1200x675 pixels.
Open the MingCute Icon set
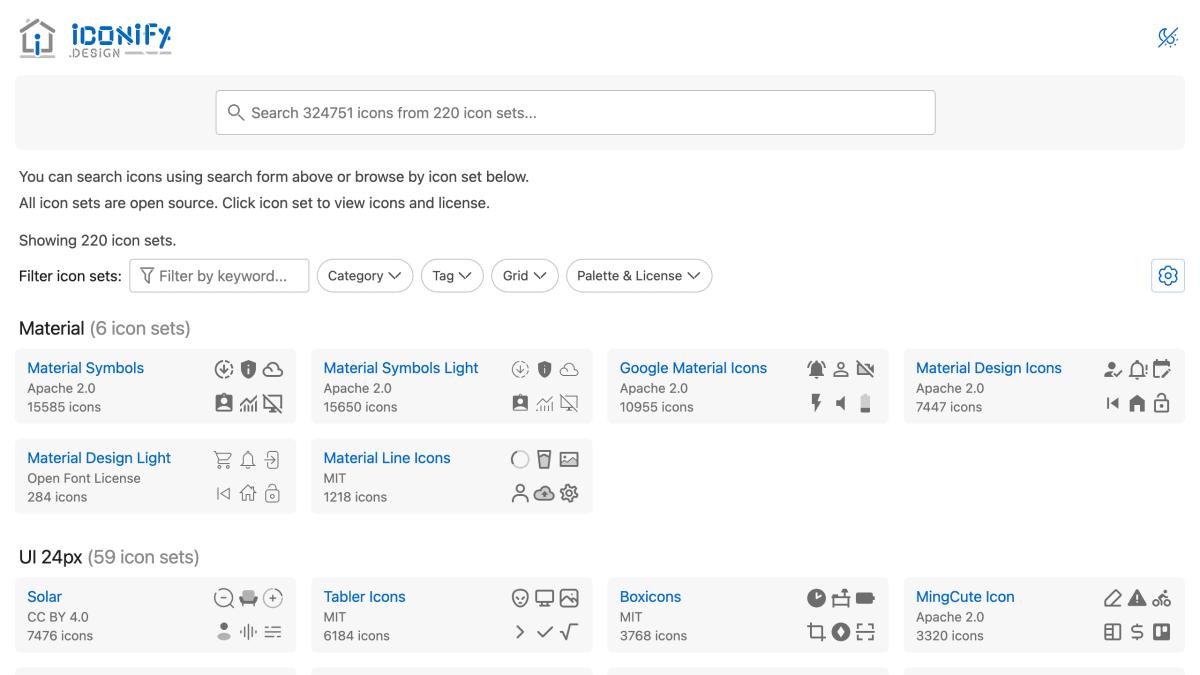click(965, 597)
